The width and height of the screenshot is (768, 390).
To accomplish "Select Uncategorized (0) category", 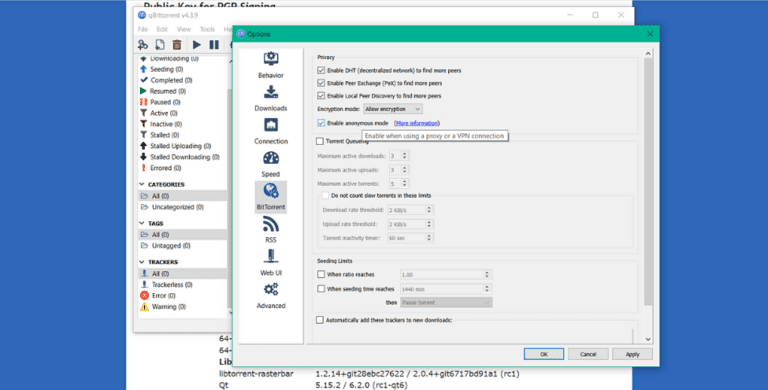I will [171, 207].
